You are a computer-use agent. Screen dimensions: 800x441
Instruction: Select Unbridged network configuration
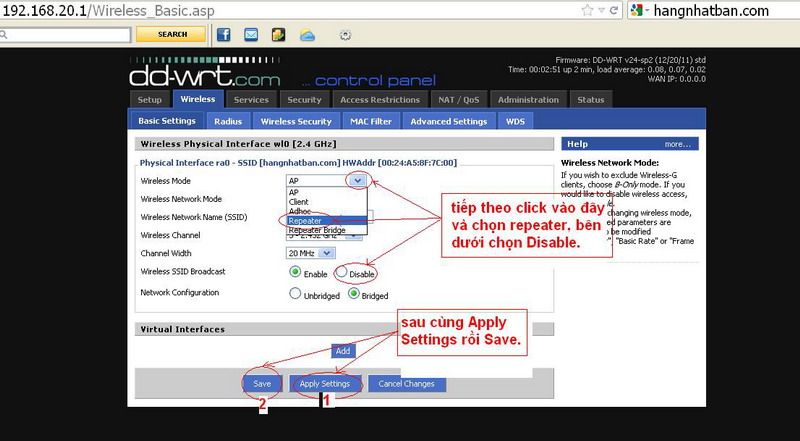pyautogui.click(x=294, y=293)
